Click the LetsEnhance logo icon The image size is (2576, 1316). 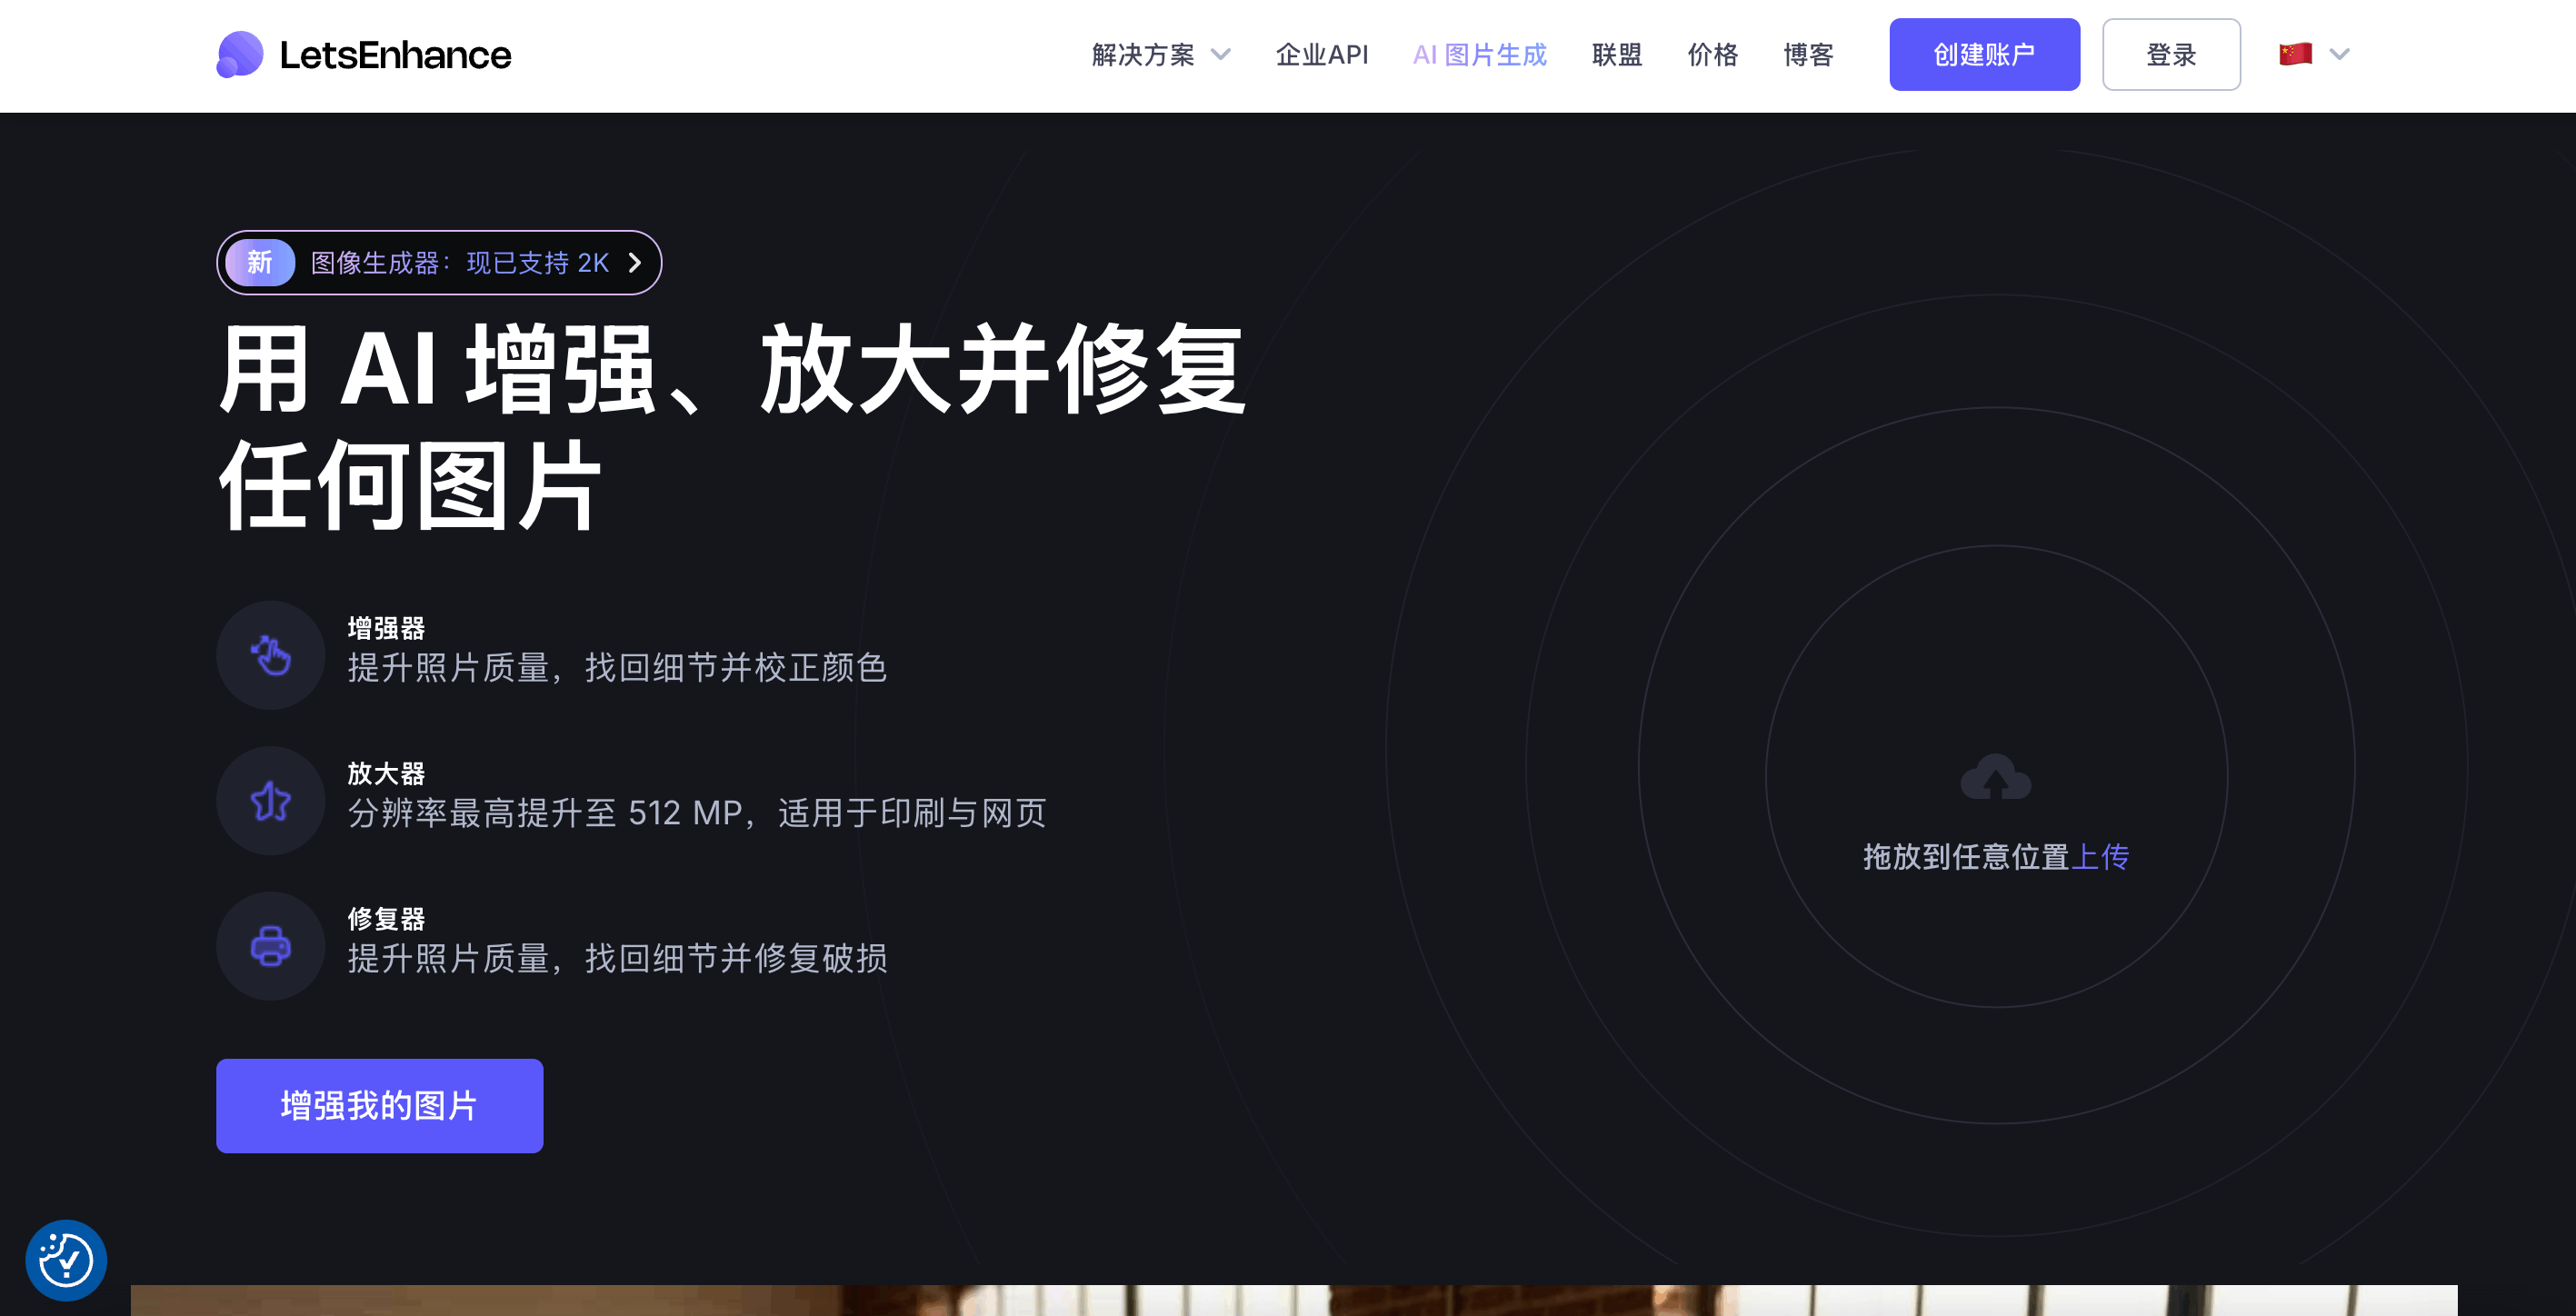(240, 54)
